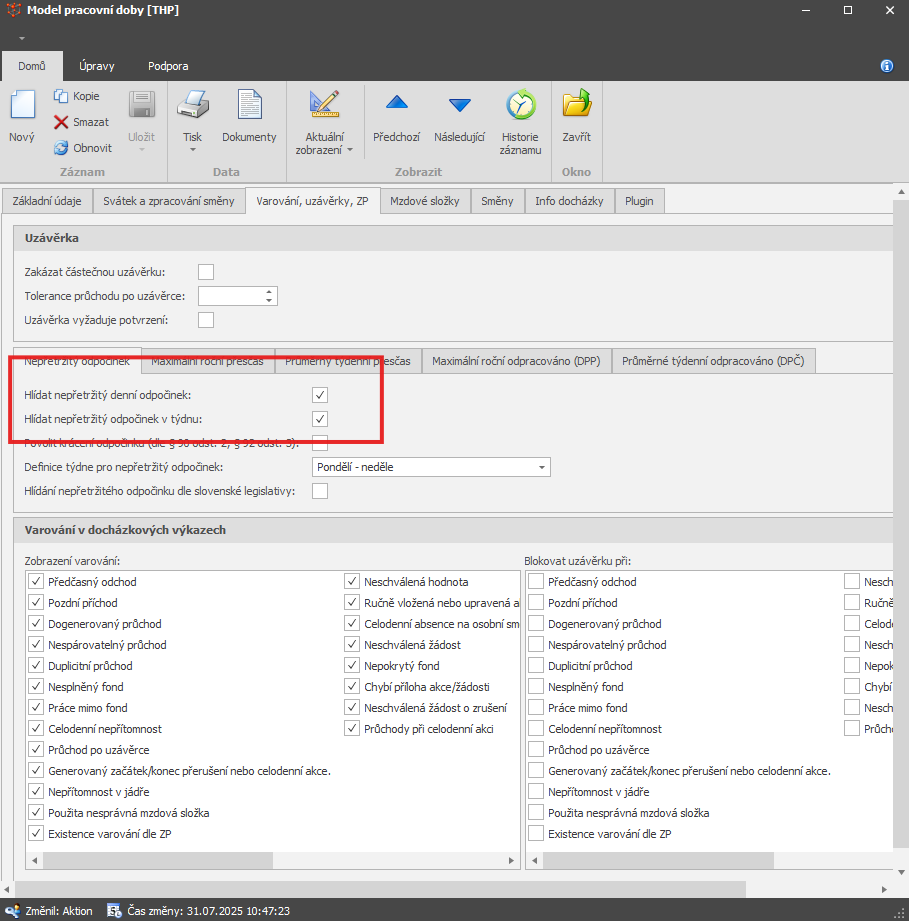Toggle Uzávěrka vyžaduje potvrzení checkbox
Viewport: 909px width, 921px height.
coord(206,320)
